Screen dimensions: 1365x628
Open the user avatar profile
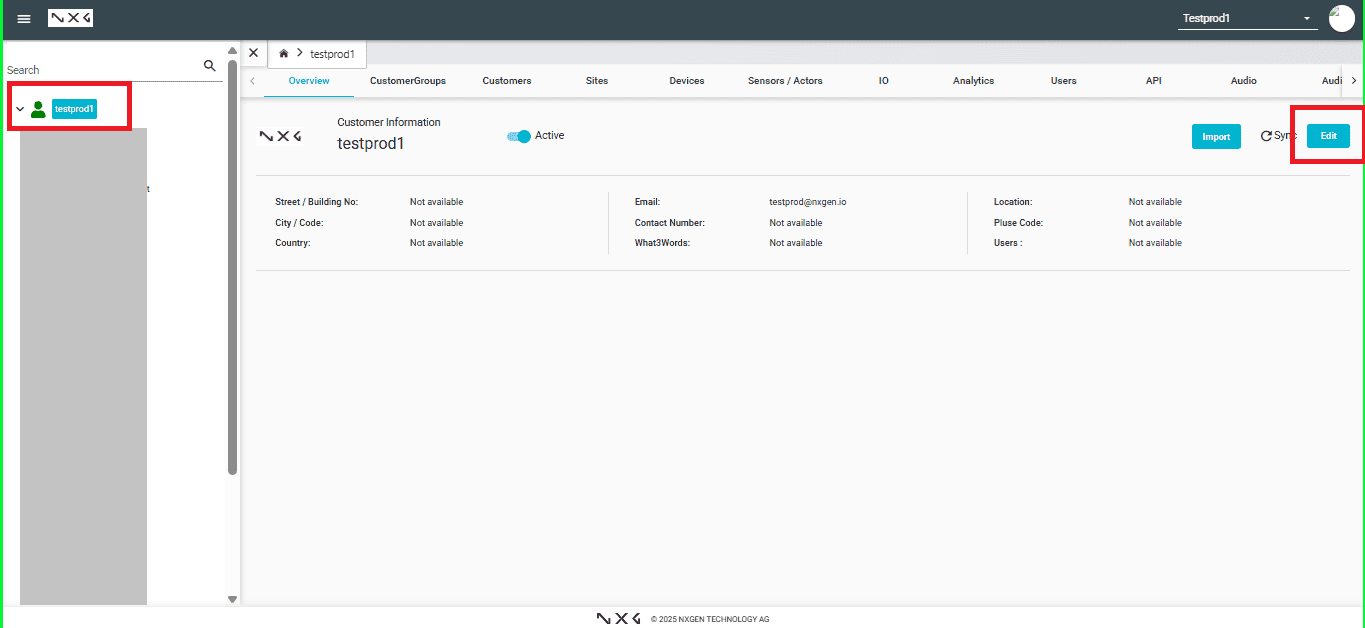(1341, 18)
